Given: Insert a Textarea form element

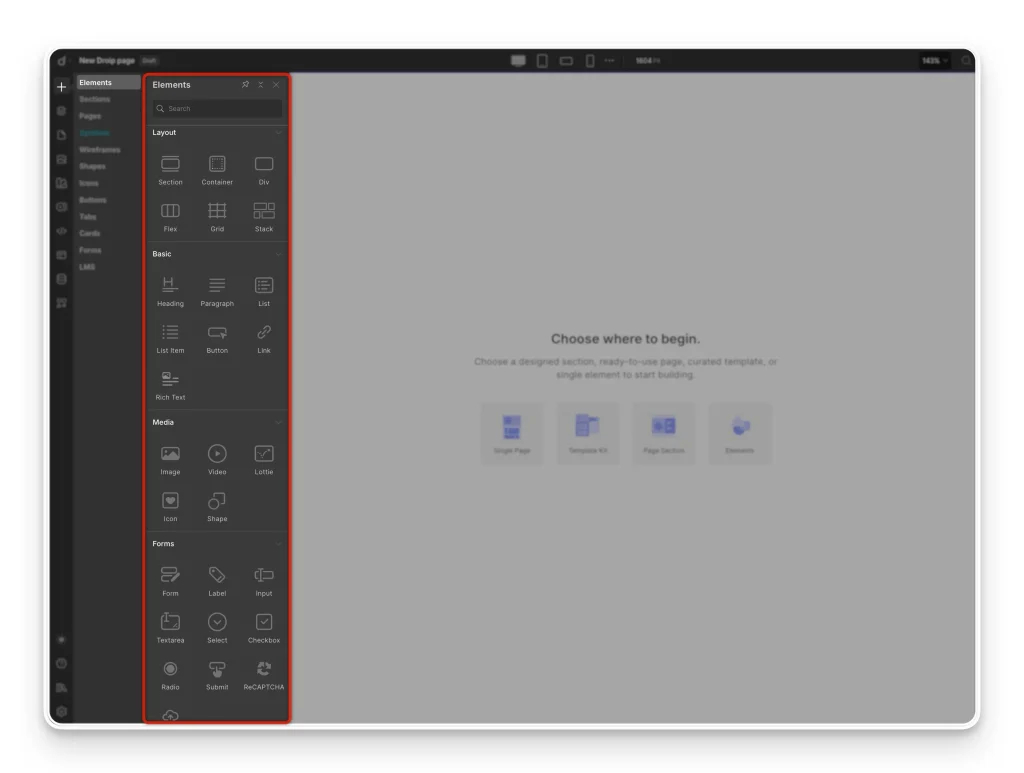Looking at the screenshot, I should click(x=170, y=629).
